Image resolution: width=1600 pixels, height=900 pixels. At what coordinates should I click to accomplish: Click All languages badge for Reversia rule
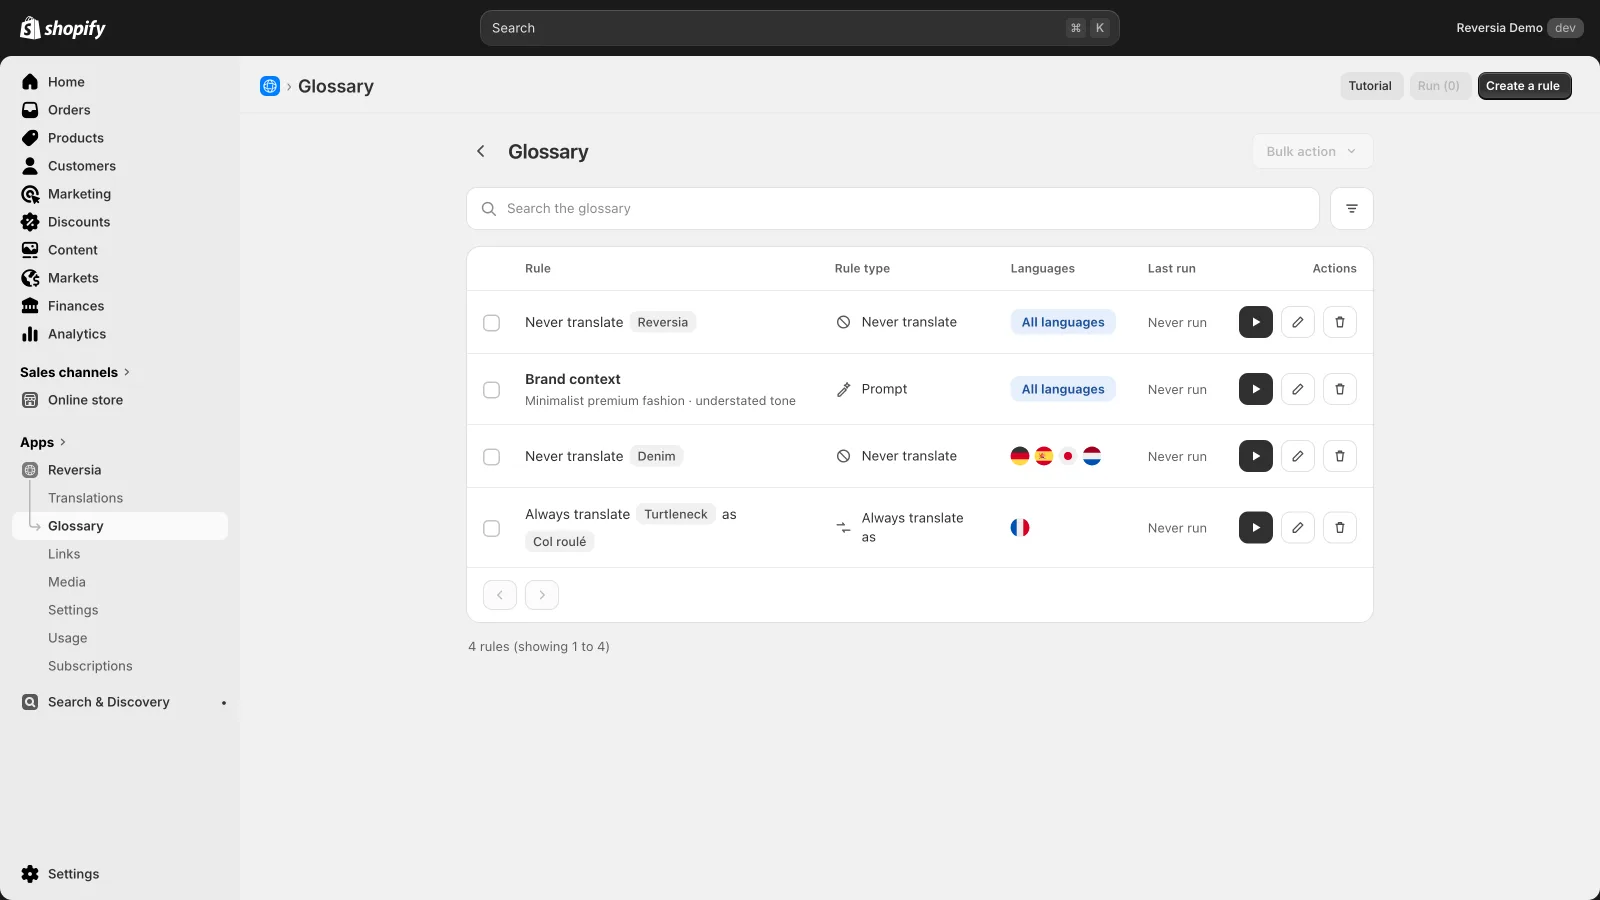coord(1063,322)
